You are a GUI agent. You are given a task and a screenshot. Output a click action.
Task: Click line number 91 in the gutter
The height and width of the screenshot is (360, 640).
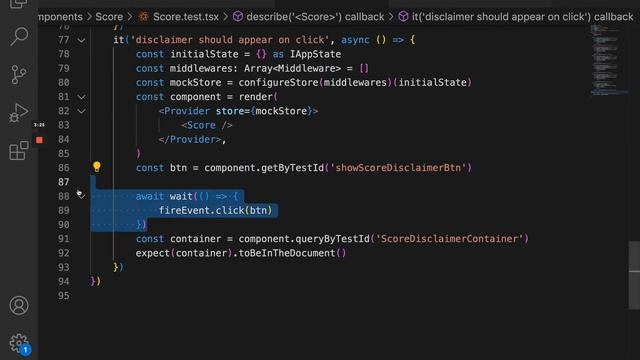tap(64, 239)
